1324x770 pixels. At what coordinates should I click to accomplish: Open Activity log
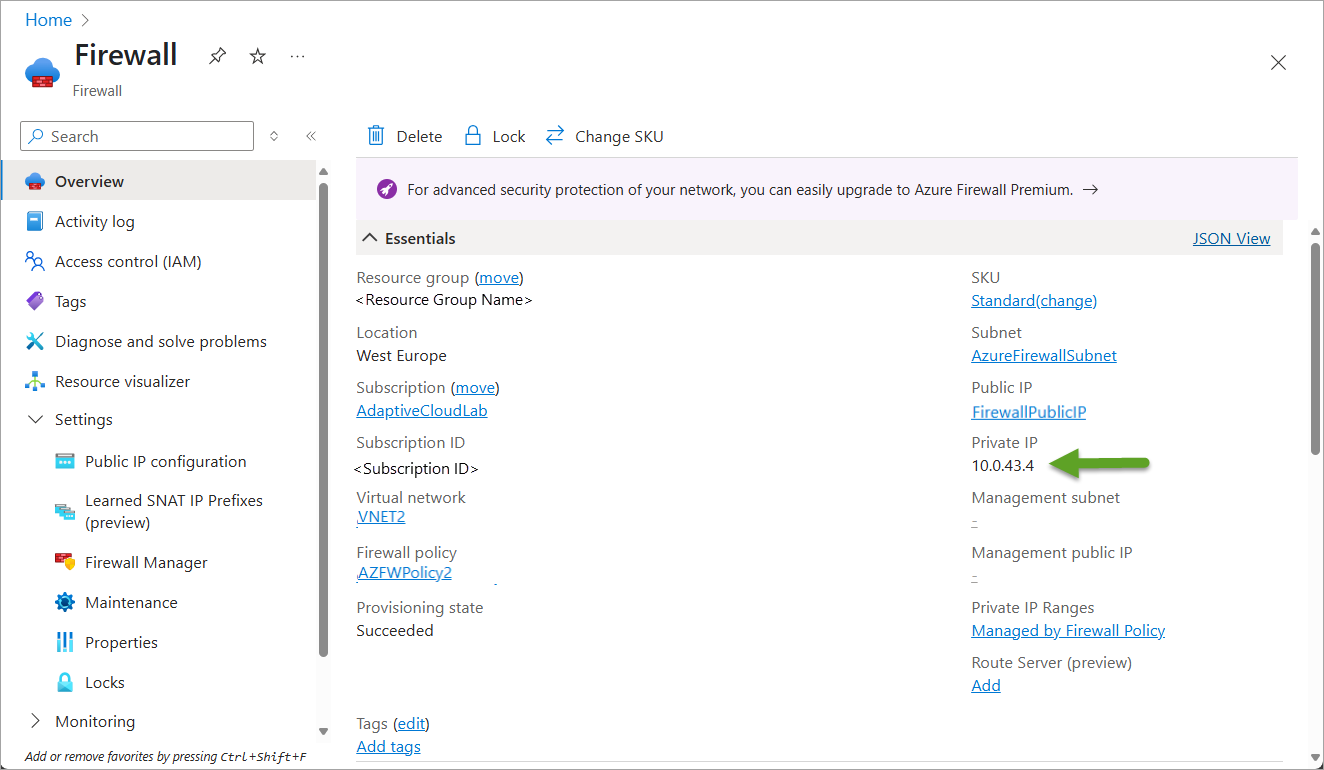94,222
